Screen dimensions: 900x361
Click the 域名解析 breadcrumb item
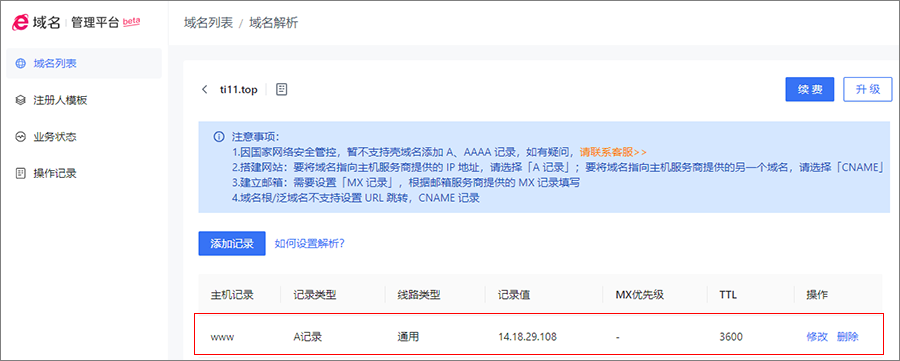274,24
